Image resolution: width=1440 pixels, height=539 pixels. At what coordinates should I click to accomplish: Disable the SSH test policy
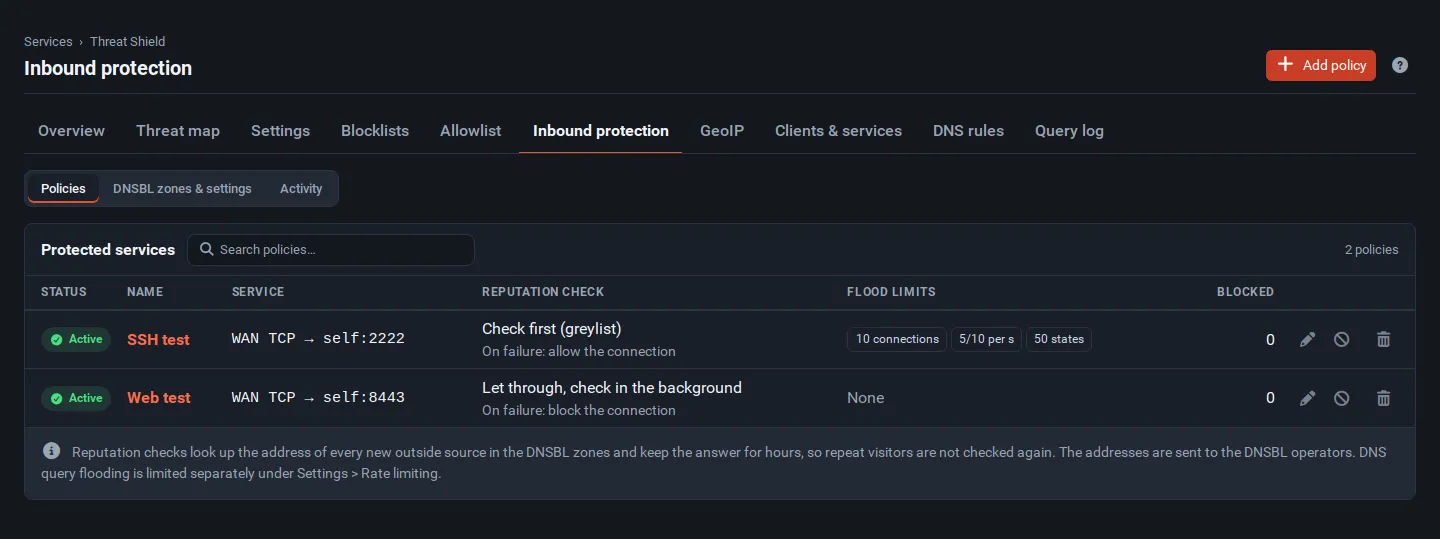click(1342, 340)
